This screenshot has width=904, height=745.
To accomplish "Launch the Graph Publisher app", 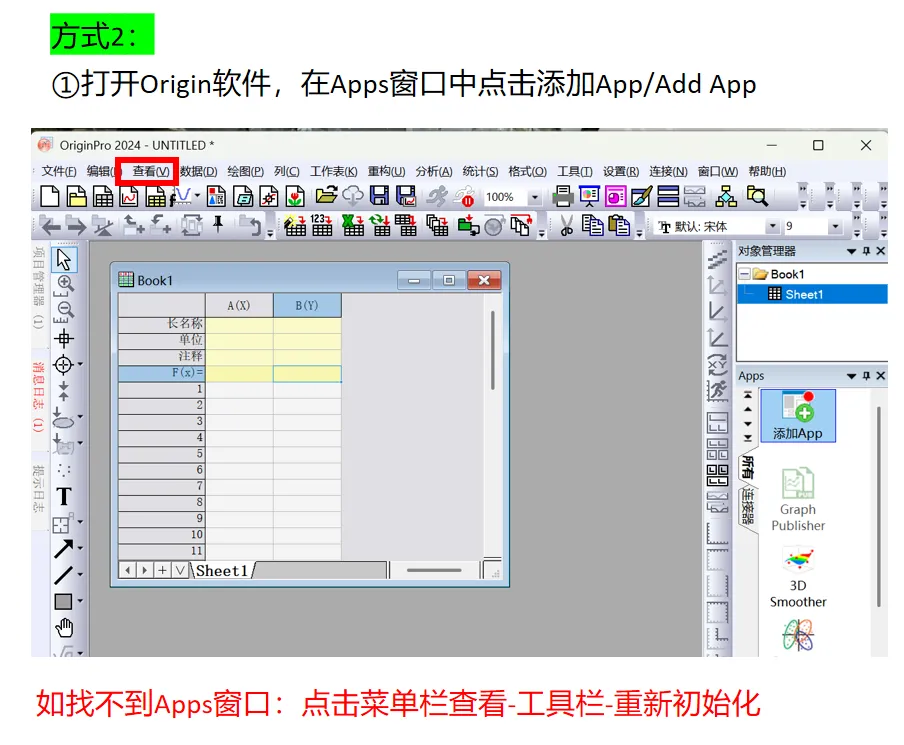I will [x=798, y=499].
